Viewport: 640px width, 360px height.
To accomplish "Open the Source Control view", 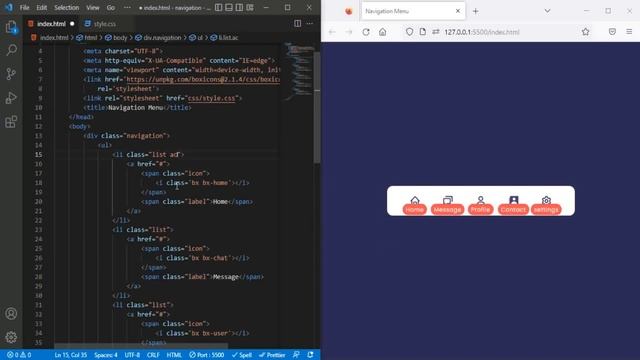I will 11,74.
